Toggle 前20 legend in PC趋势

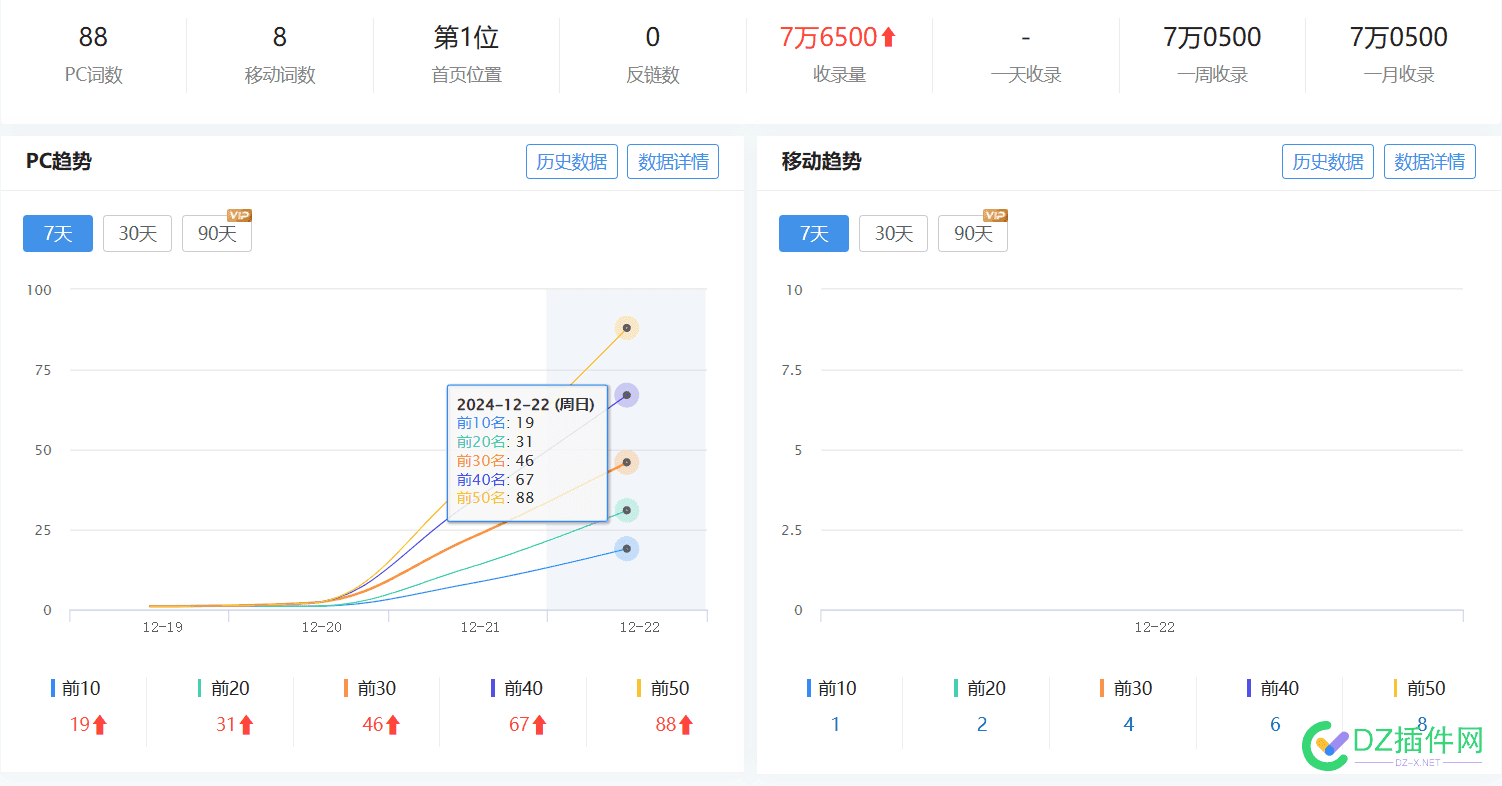click(223, 688)
